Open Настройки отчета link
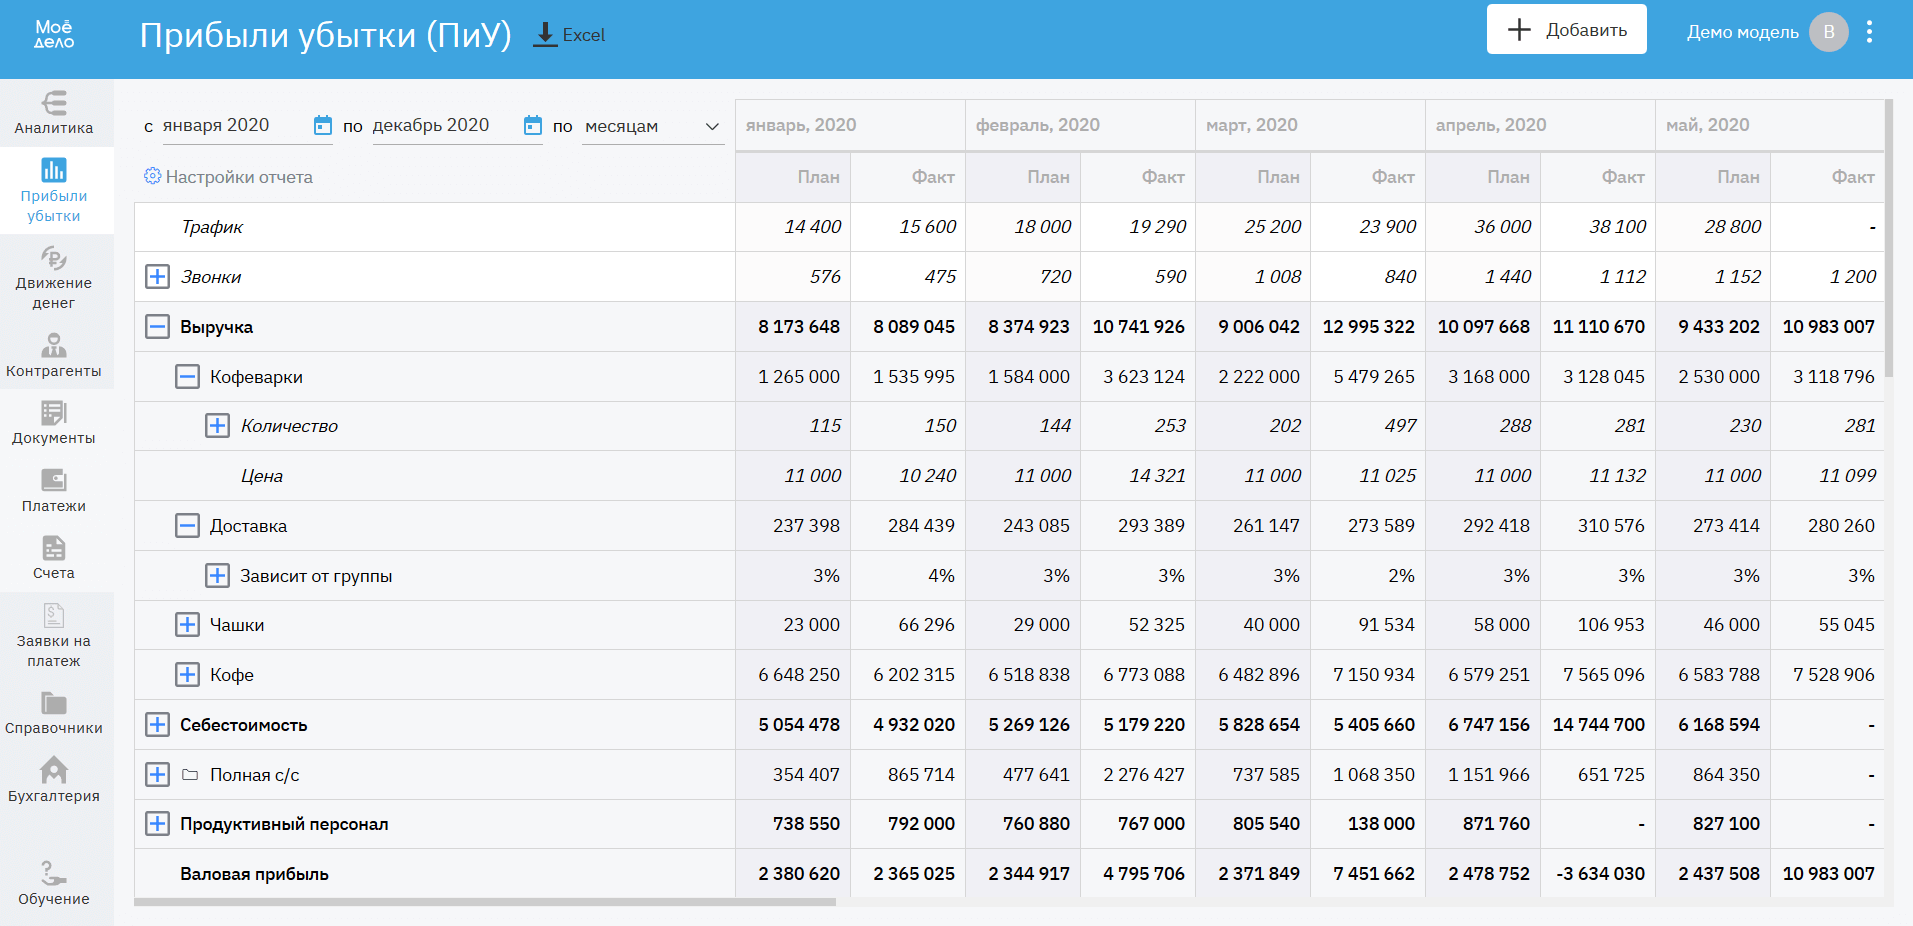Screen dimensions: 1913x926 point(228,176)
